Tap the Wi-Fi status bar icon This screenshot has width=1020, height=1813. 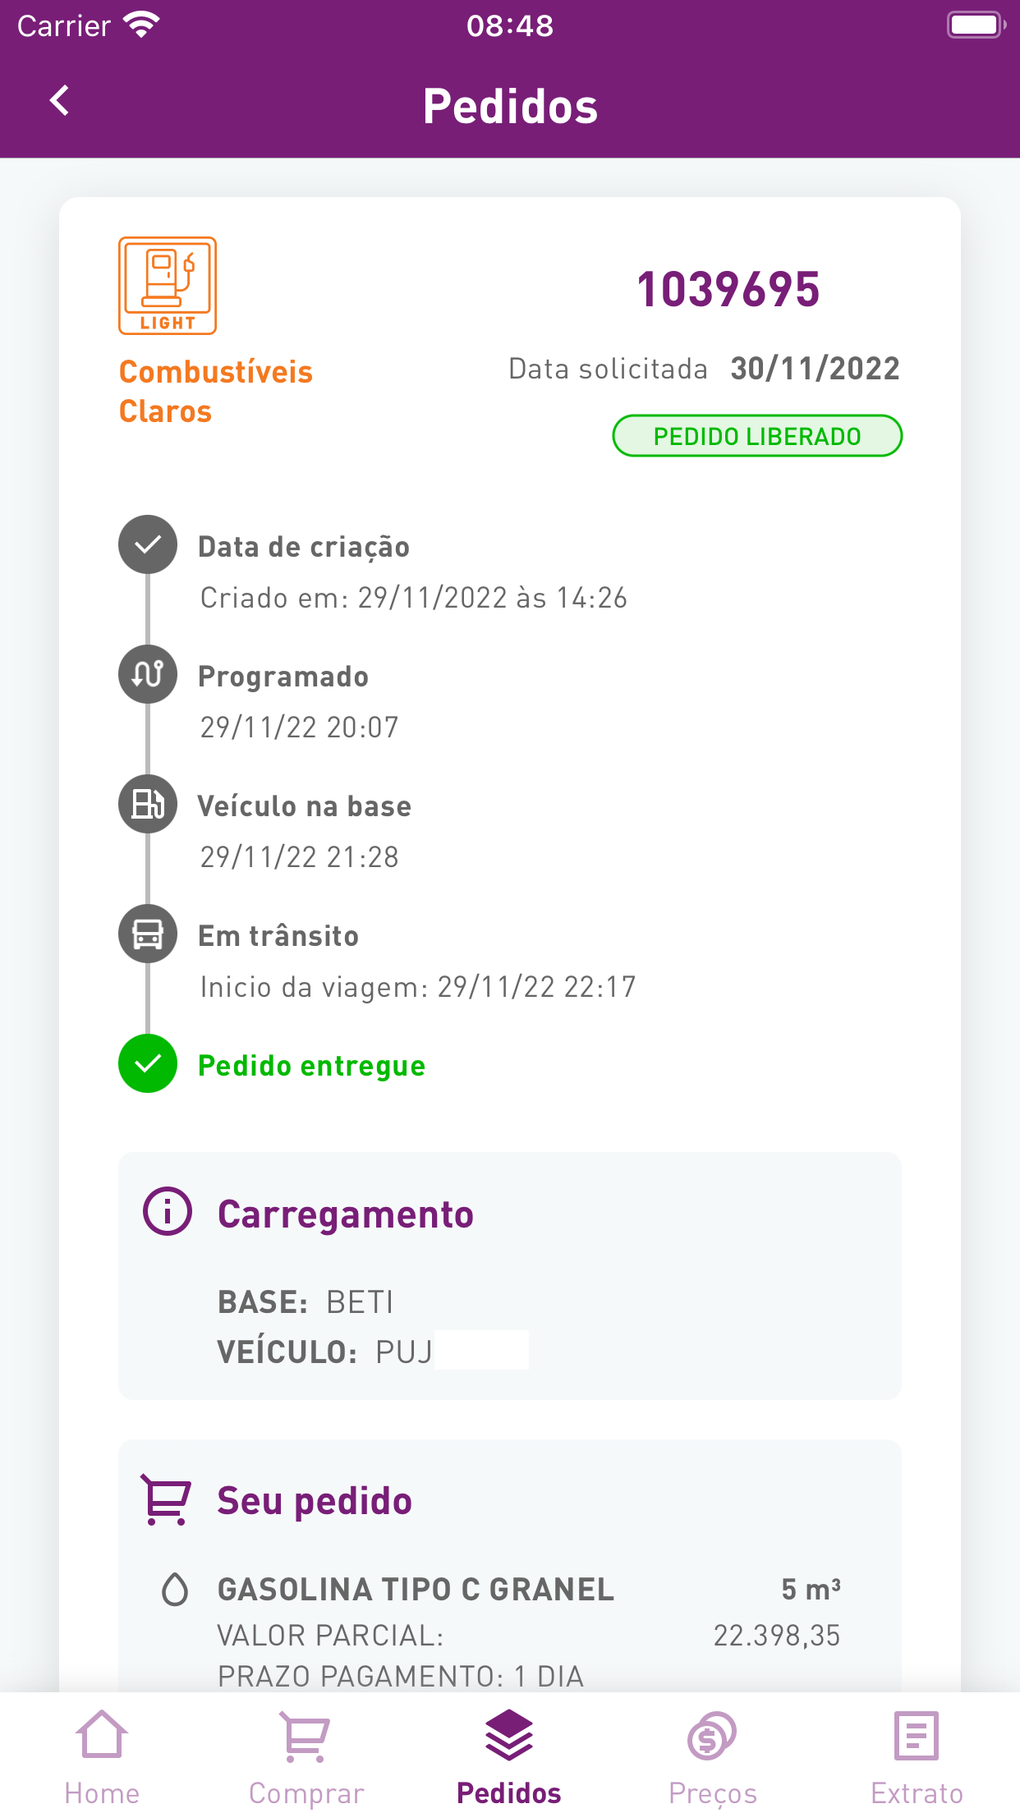pos(142,25)
